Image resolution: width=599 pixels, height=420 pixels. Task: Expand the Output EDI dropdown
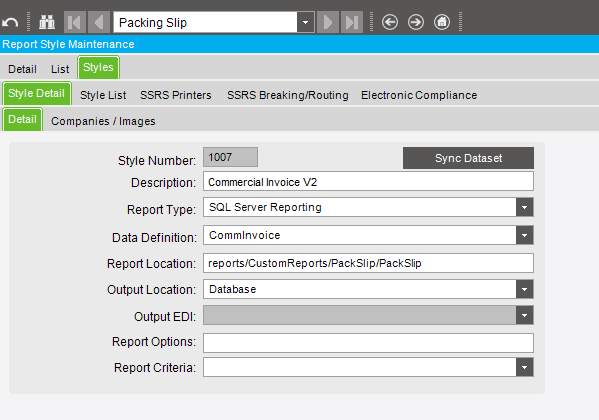coord(525,315)
